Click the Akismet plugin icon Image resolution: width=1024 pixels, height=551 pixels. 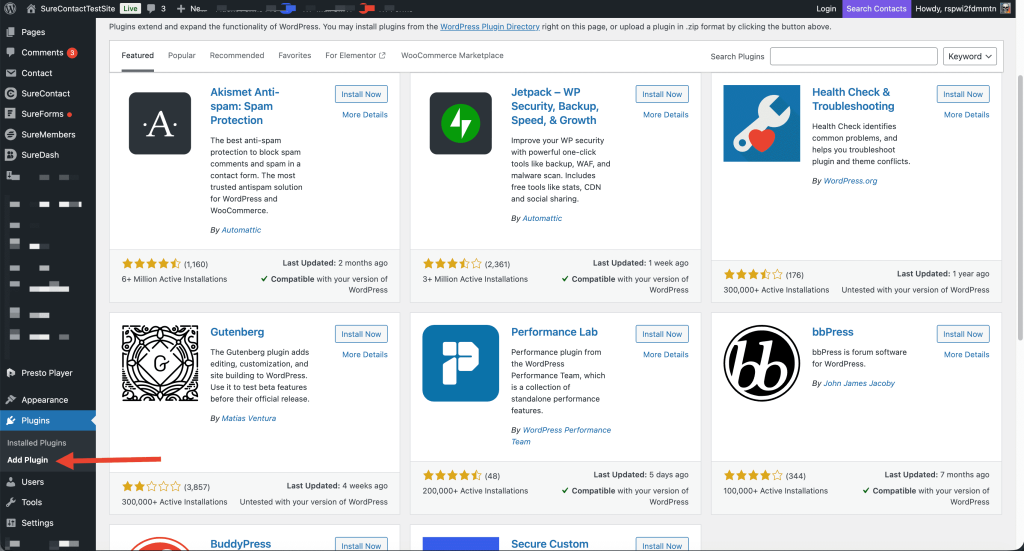[160, 123]
